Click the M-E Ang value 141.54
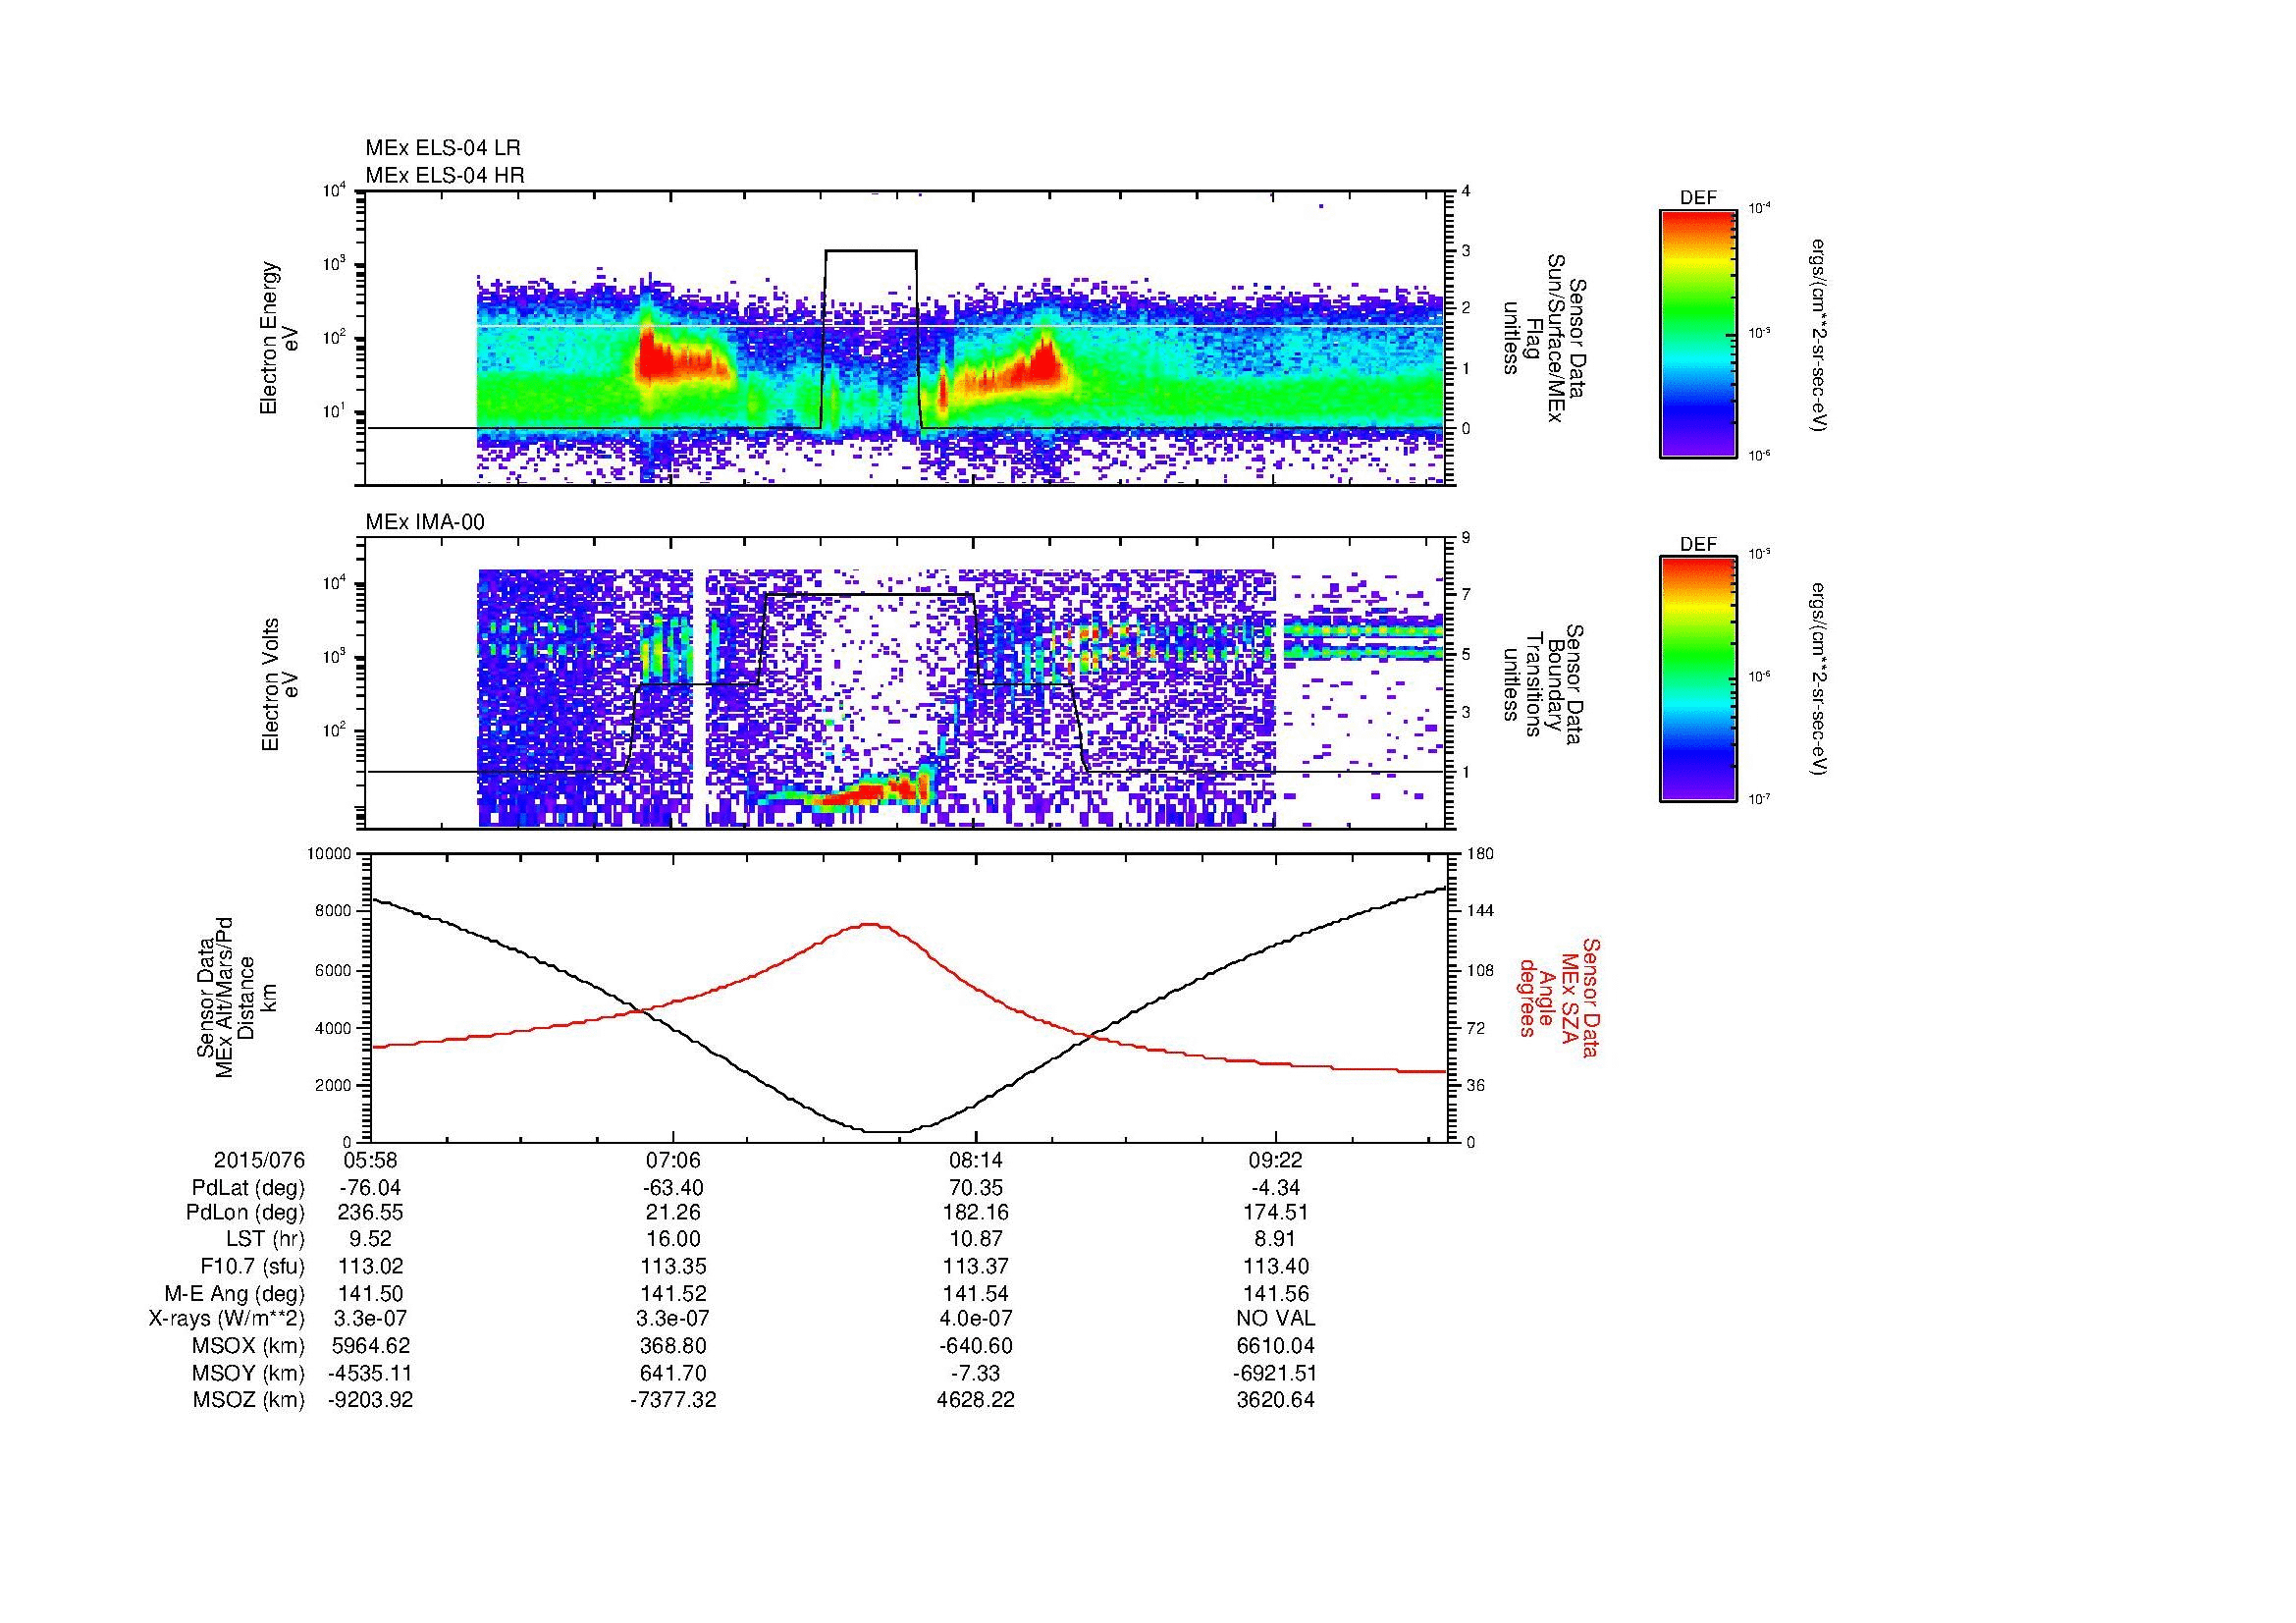 (x=976, y=1293)
